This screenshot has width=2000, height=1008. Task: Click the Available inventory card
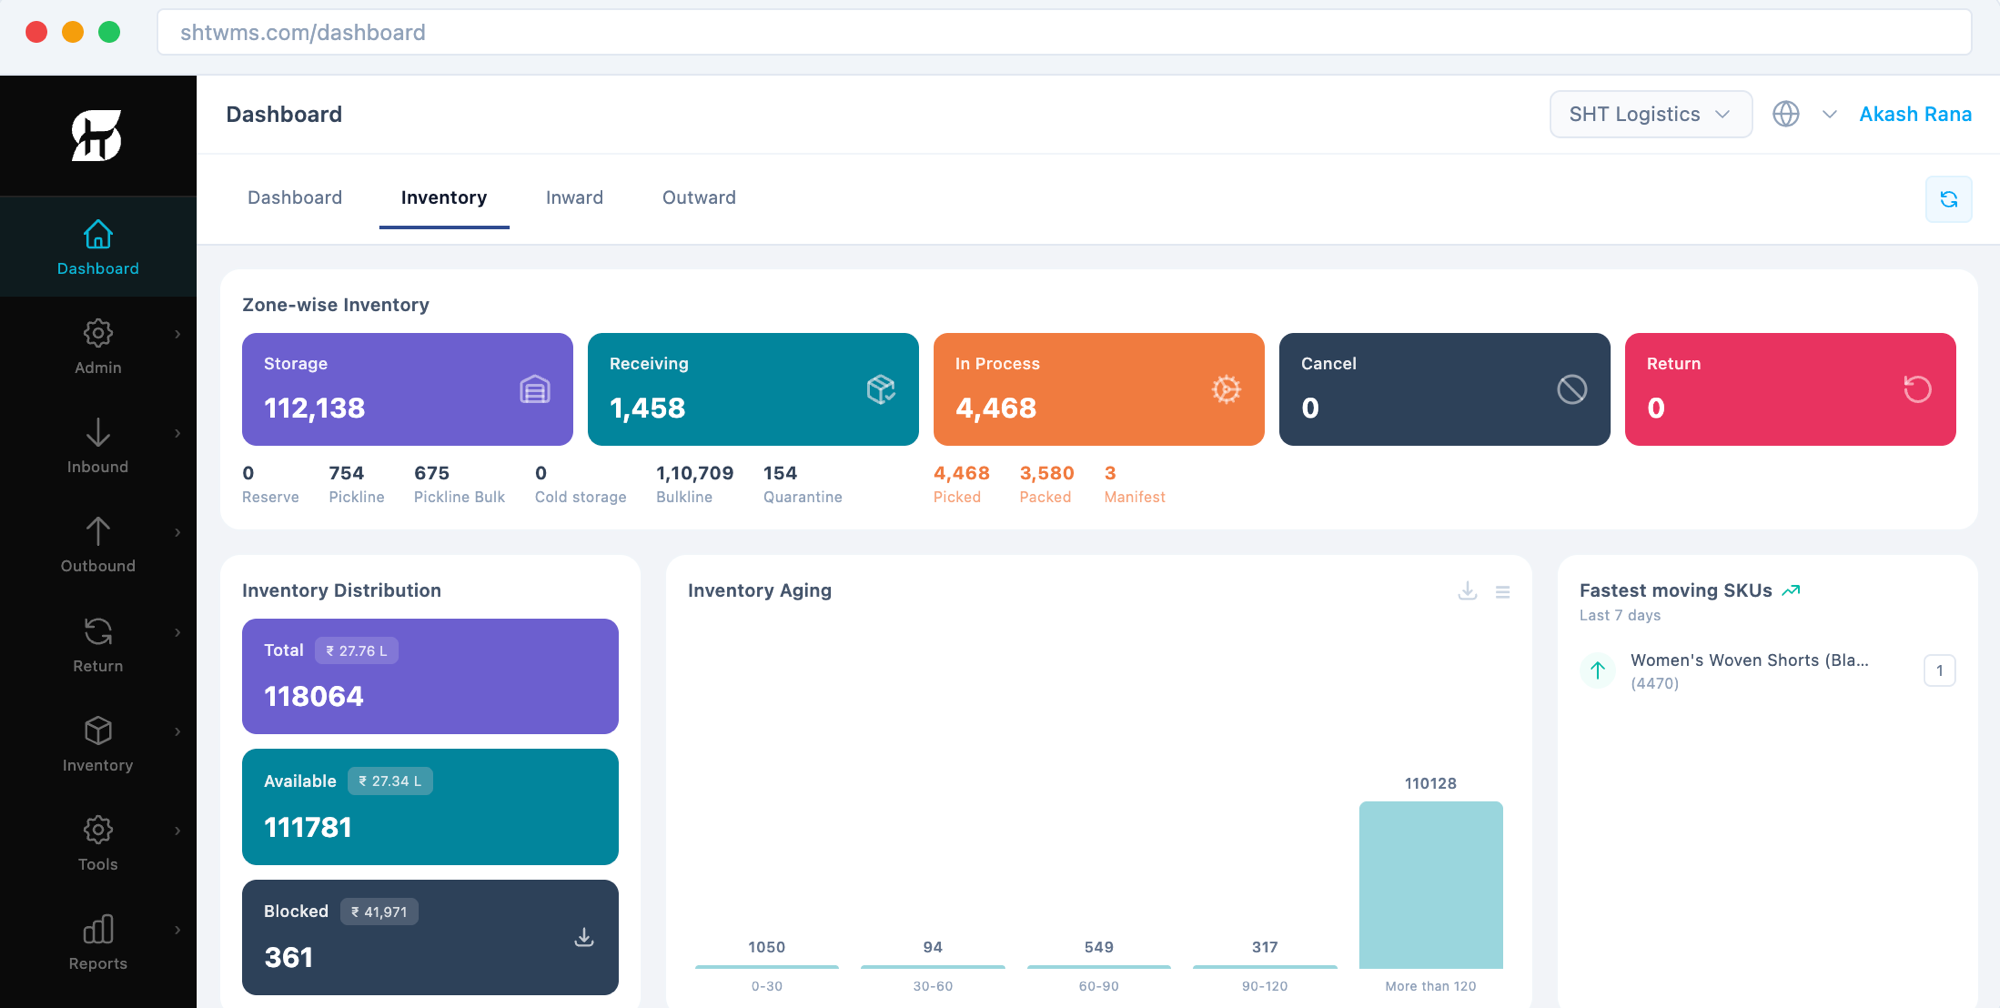430,807
